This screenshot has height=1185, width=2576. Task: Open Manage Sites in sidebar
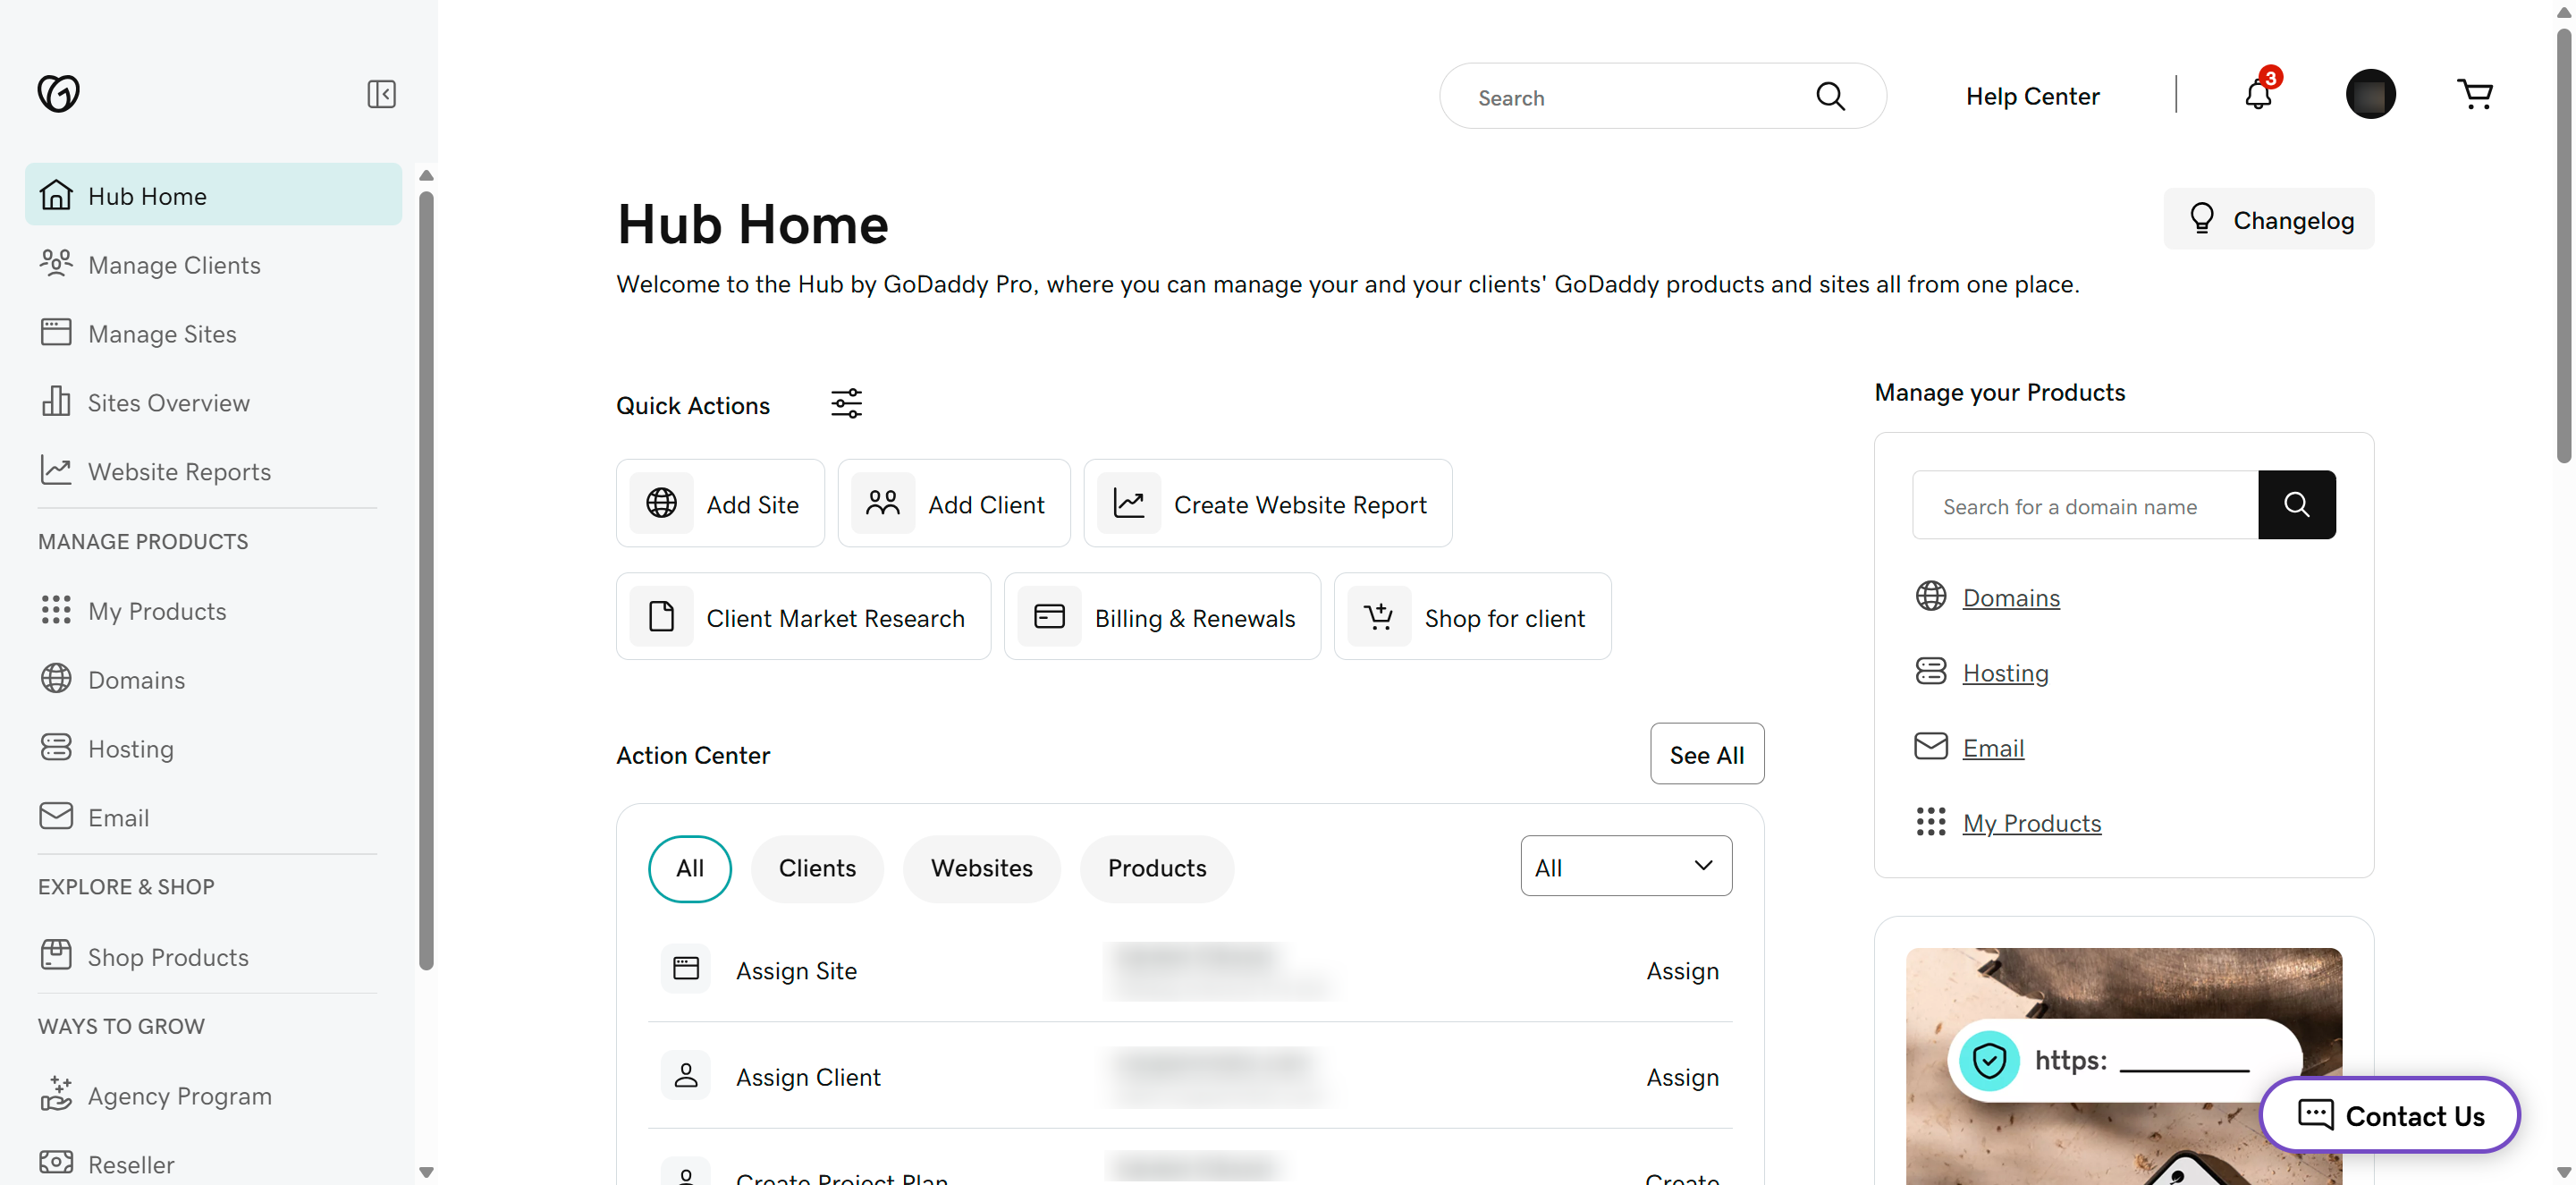pyautogui.click(x=213, y=333)
